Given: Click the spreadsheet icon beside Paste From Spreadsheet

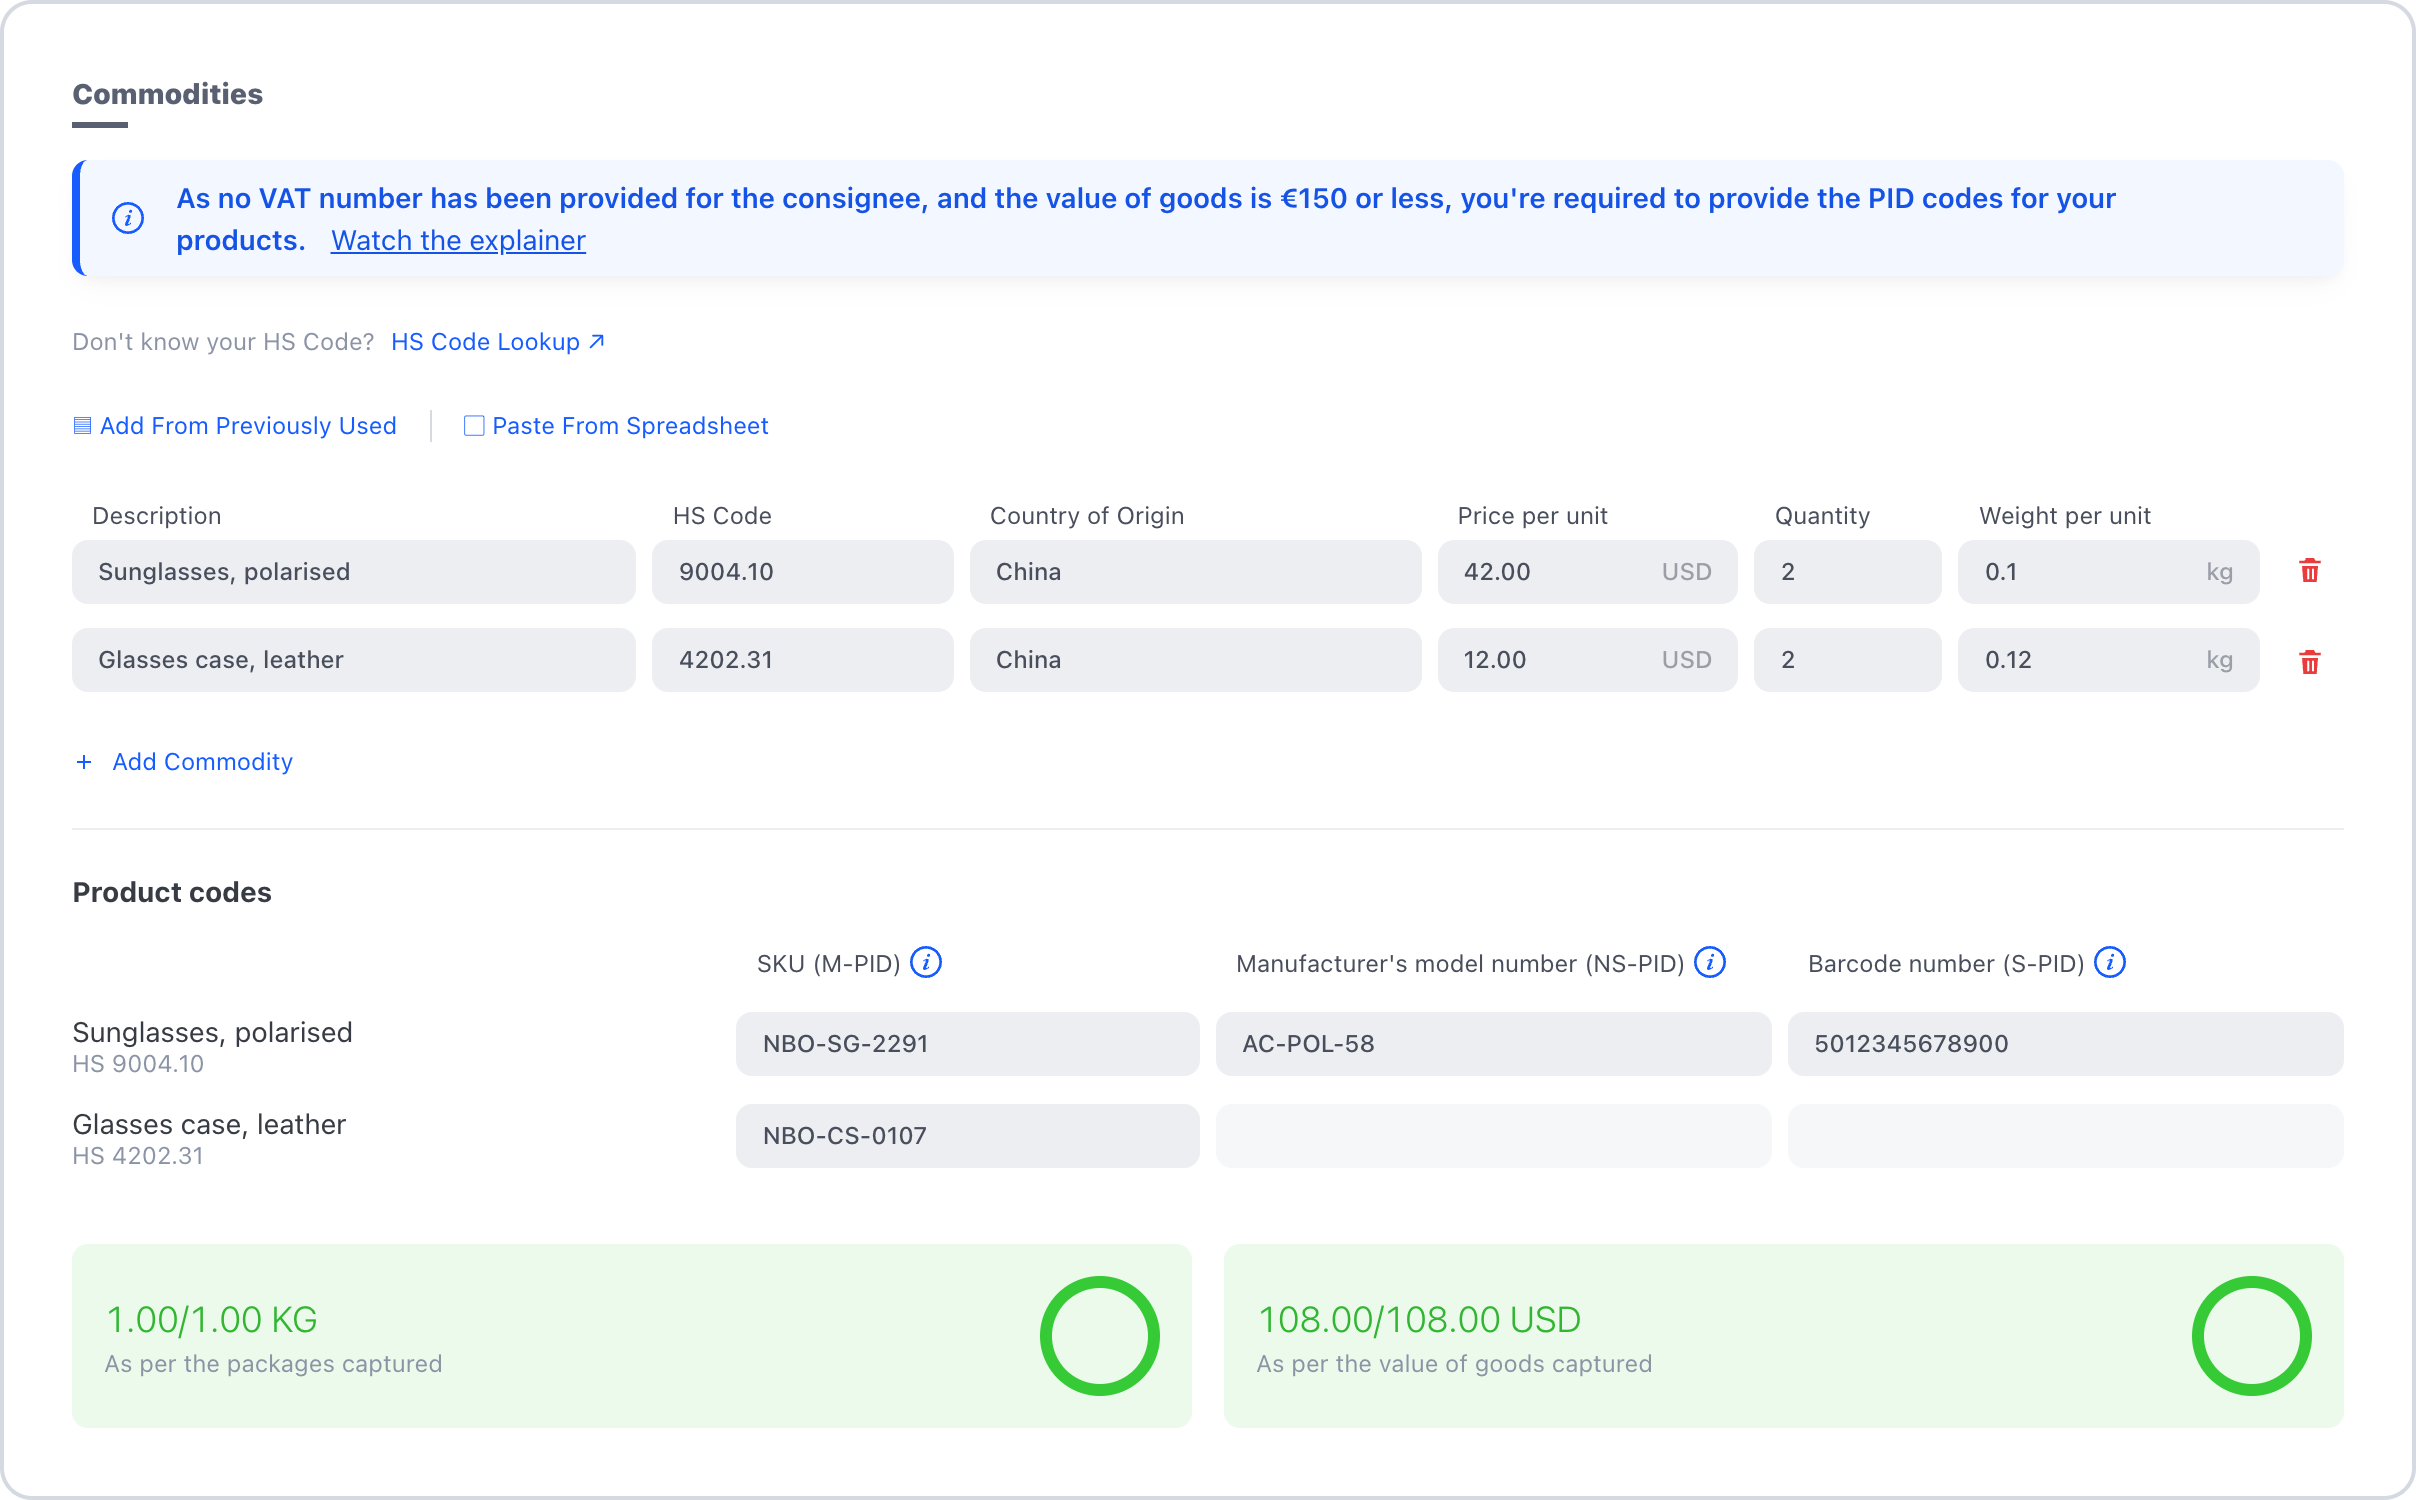Looking at the screenshot, I should click(474, 426).
